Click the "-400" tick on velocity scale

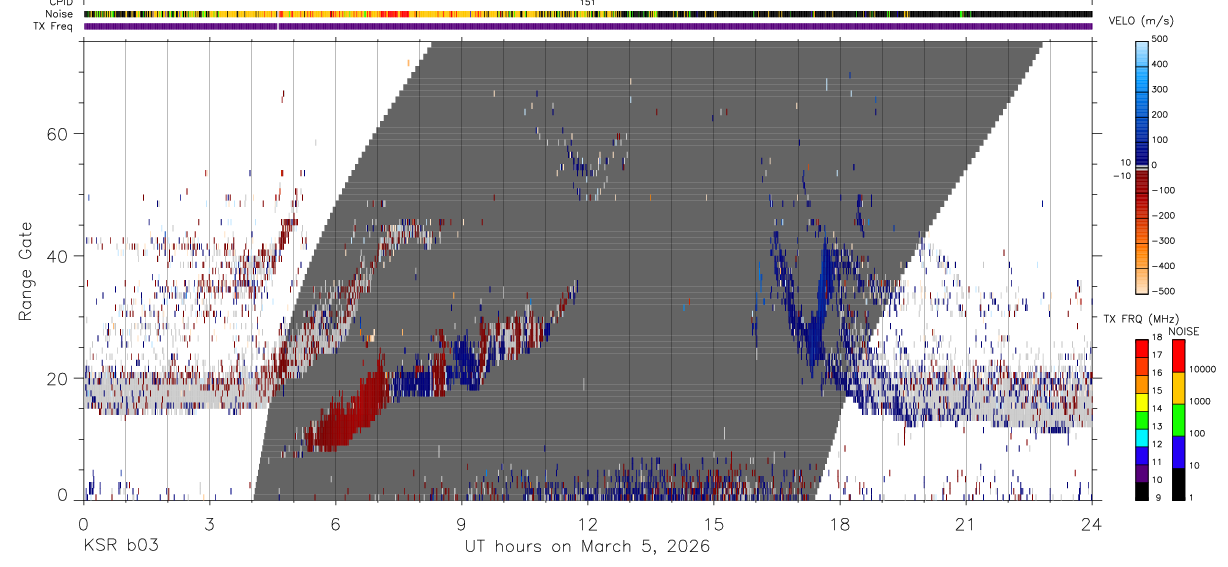[1162, 266]
